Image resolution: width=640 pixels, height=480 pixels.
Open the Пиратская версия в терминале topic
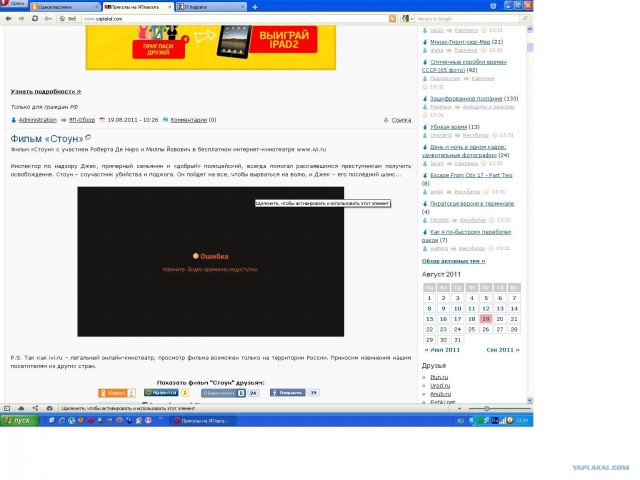[x=472, y=203]
